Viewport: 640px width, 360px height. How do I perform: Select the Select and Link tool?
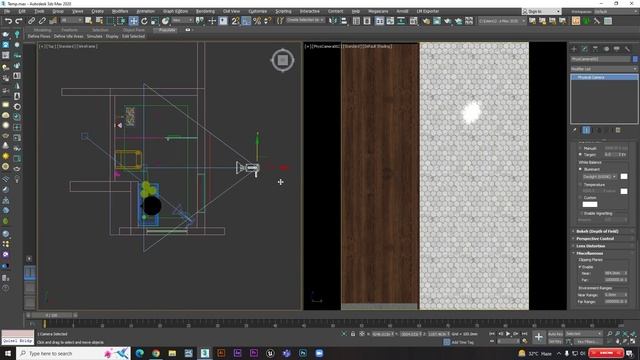(31, 21)
